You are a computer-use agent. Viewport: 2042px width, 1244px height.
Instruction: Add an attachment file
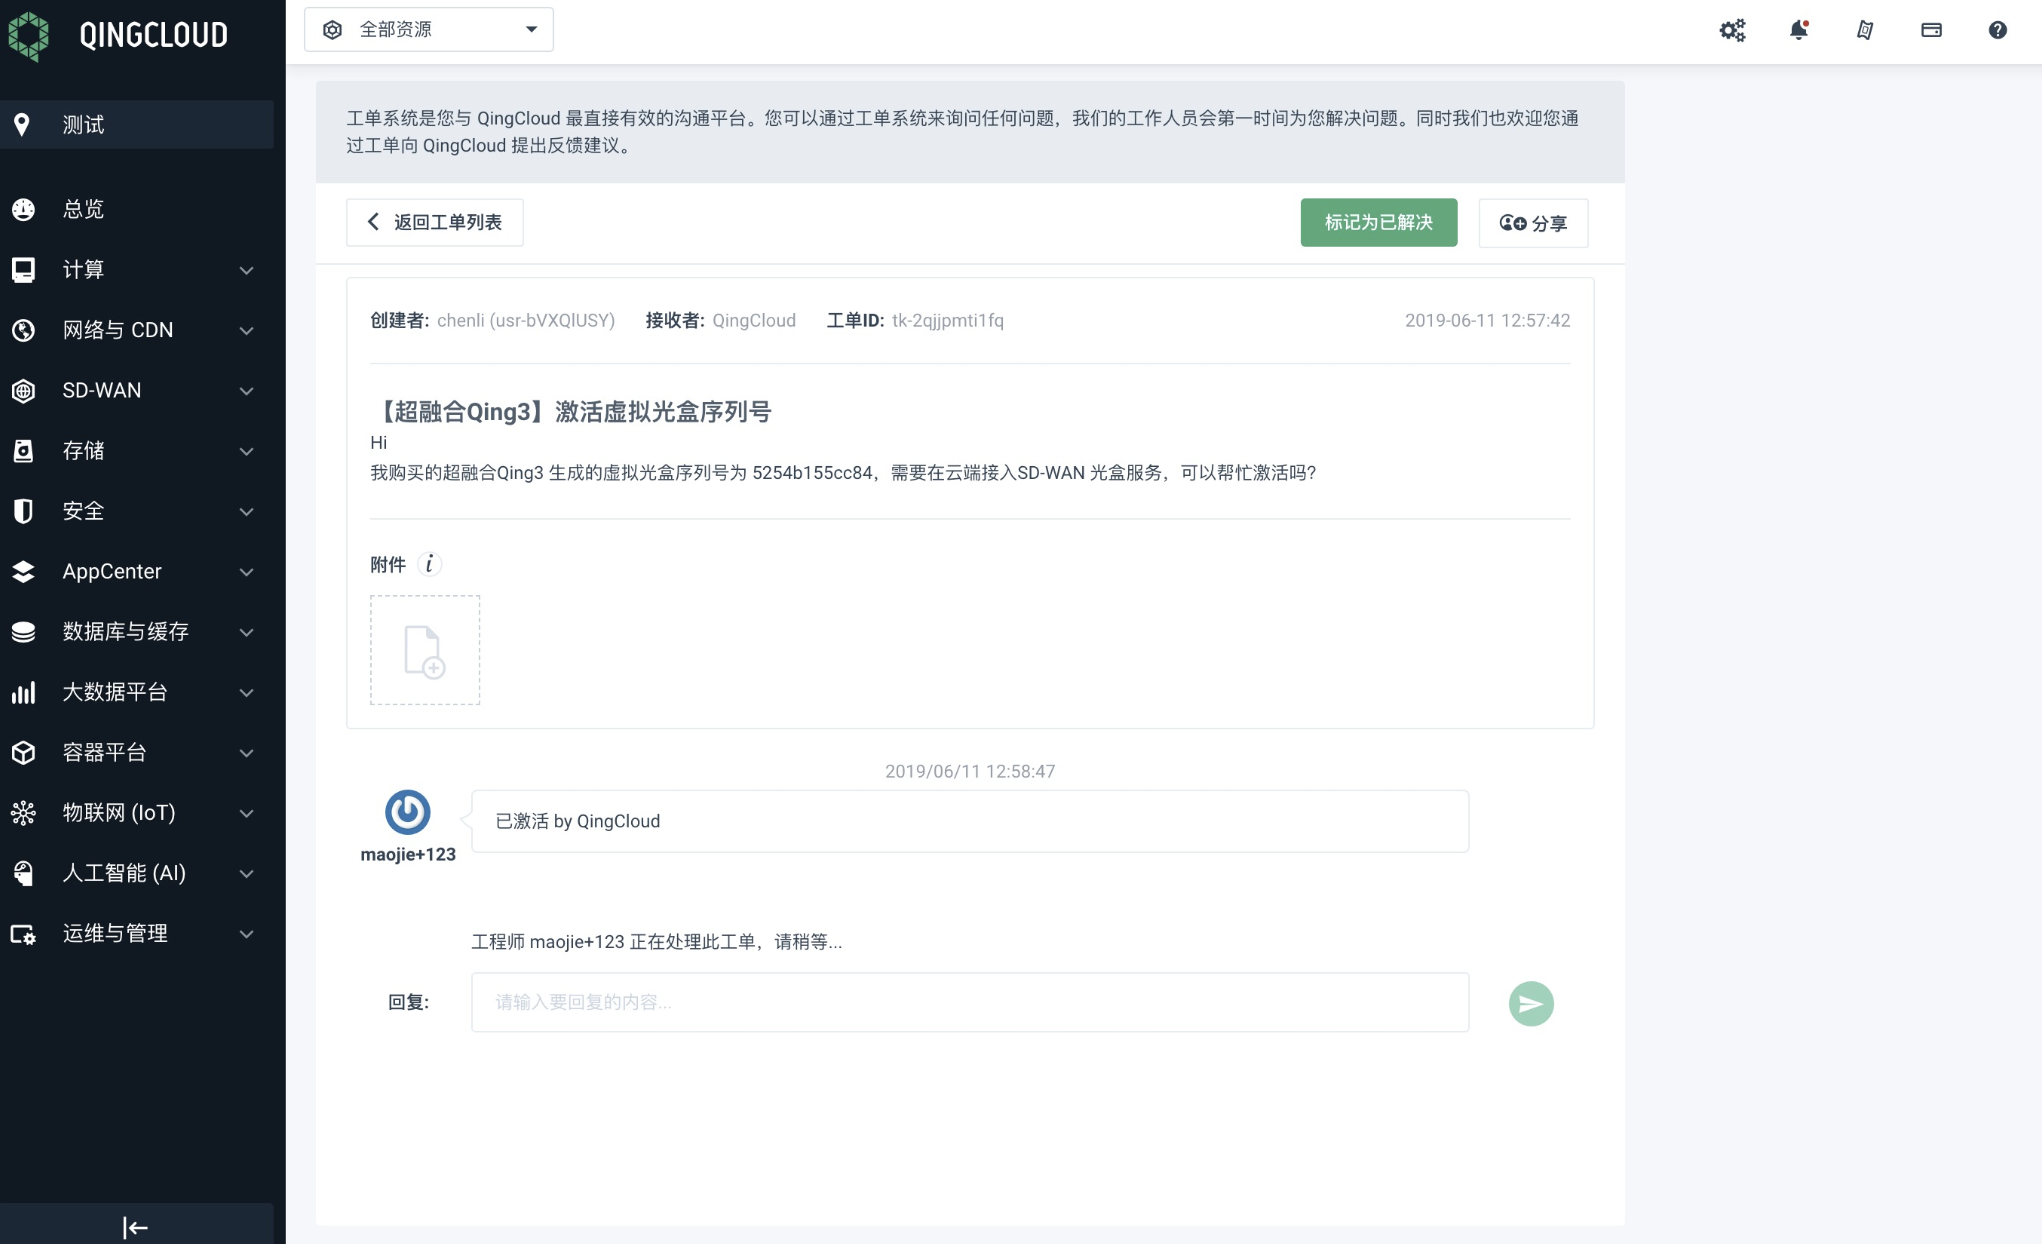[x=425, y=650]
